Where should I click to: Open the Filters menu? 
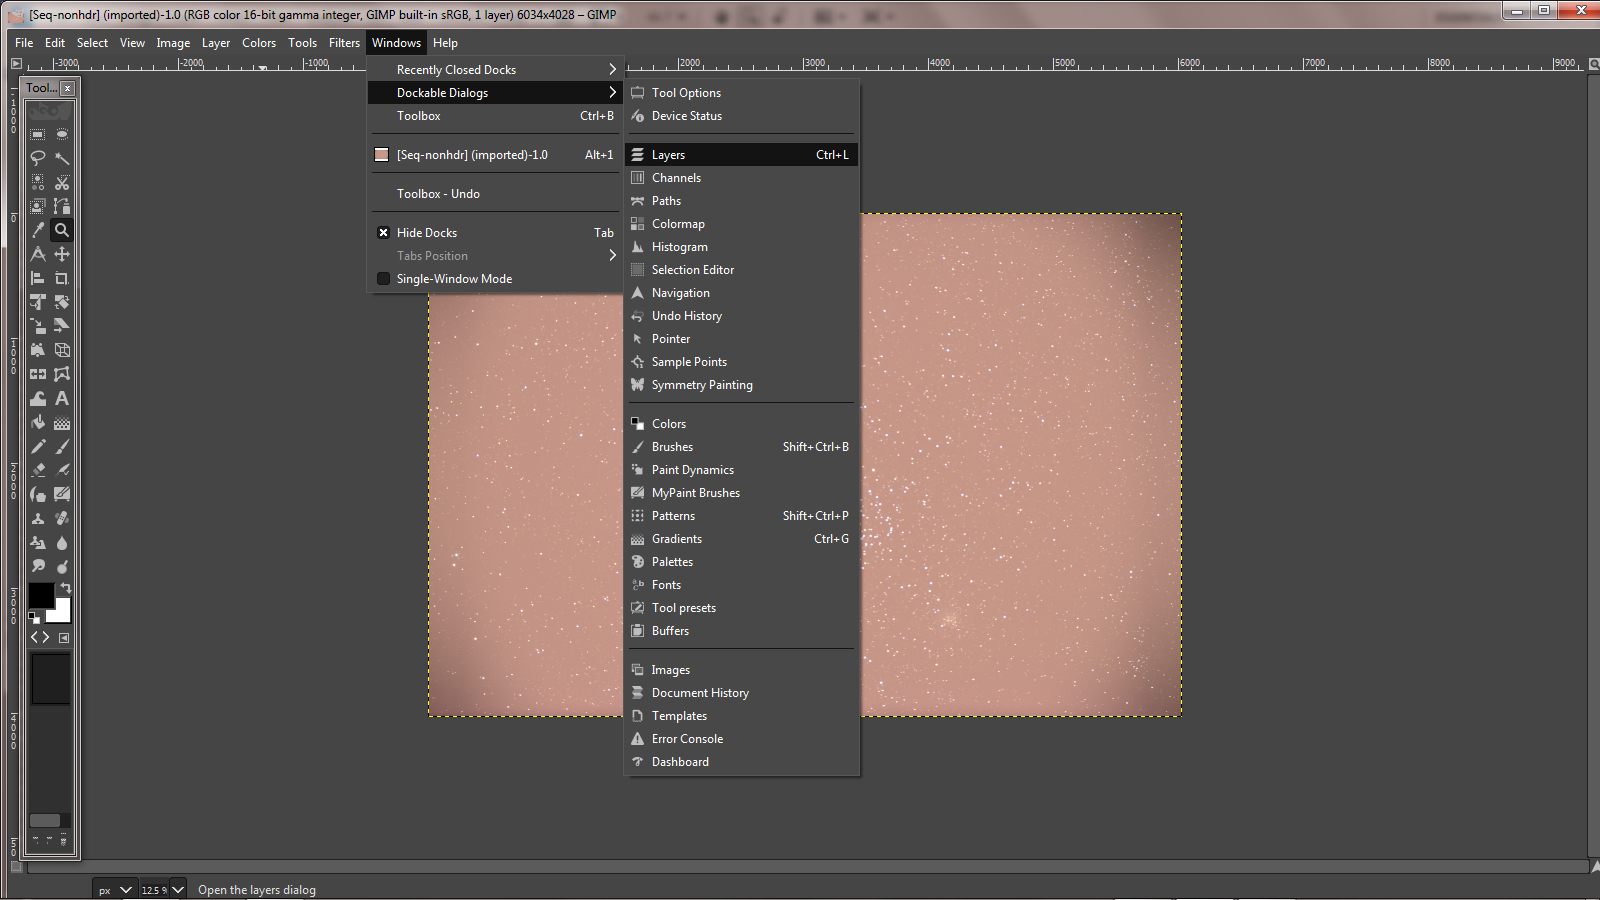click(344, 43)
